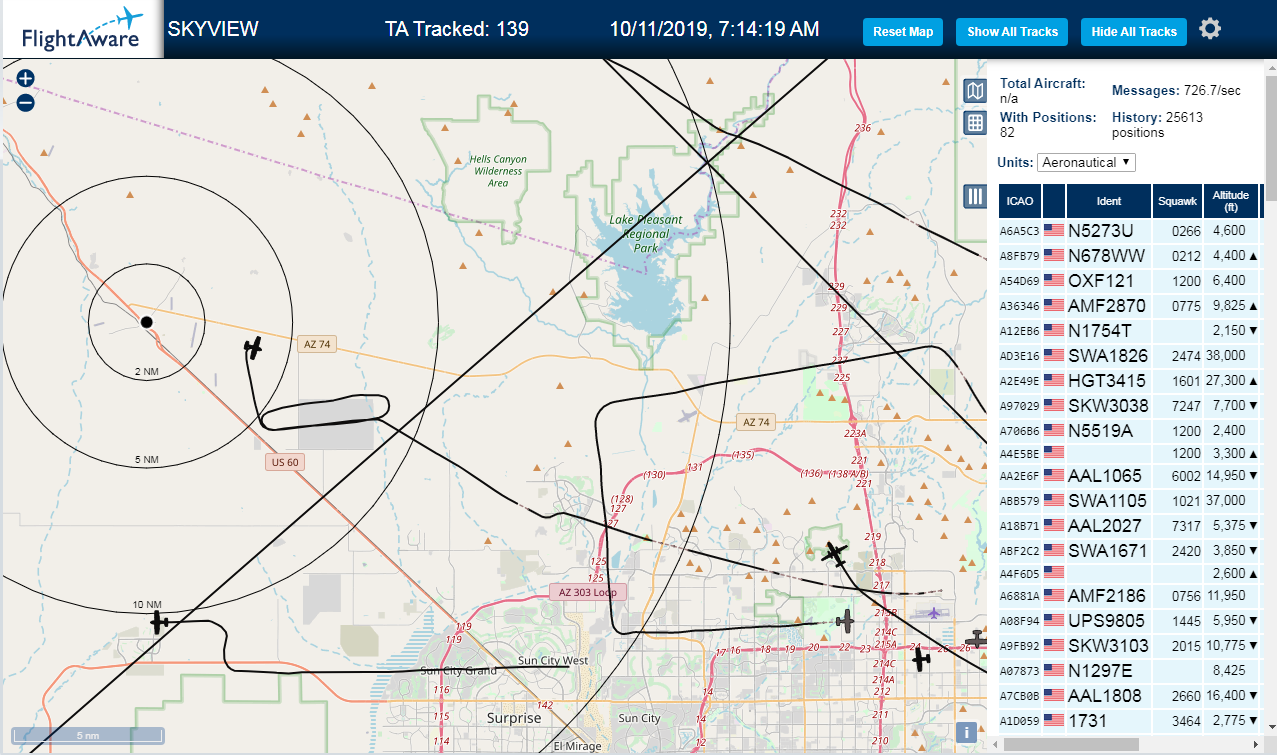Open map info attribution icon
Viewport: 1277px width, 755px height.
(966, 732)
